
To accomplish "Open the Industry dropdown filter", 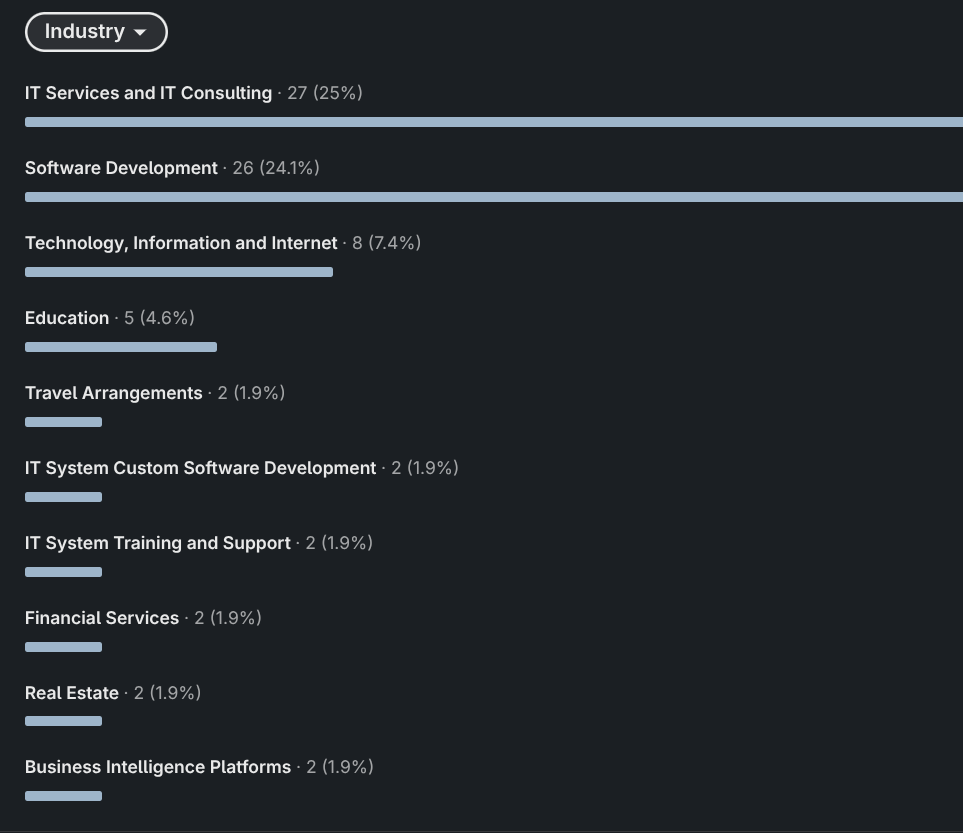I will [96, 32].
